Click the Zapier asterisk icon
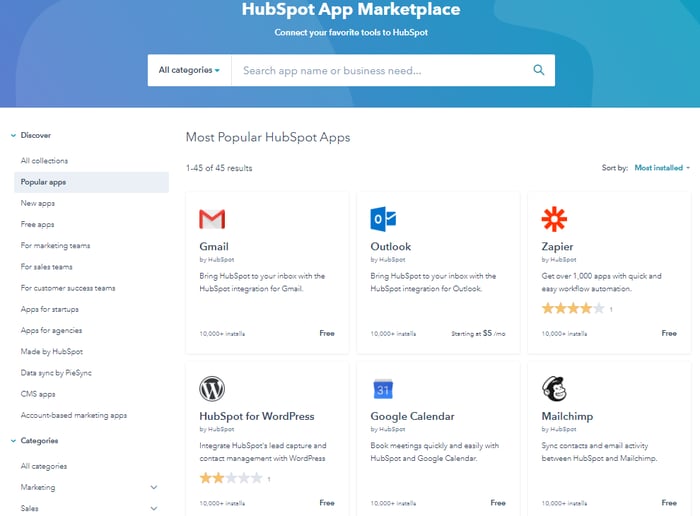The width and height of the screenshot is (700, 516). tap(554, 219)
